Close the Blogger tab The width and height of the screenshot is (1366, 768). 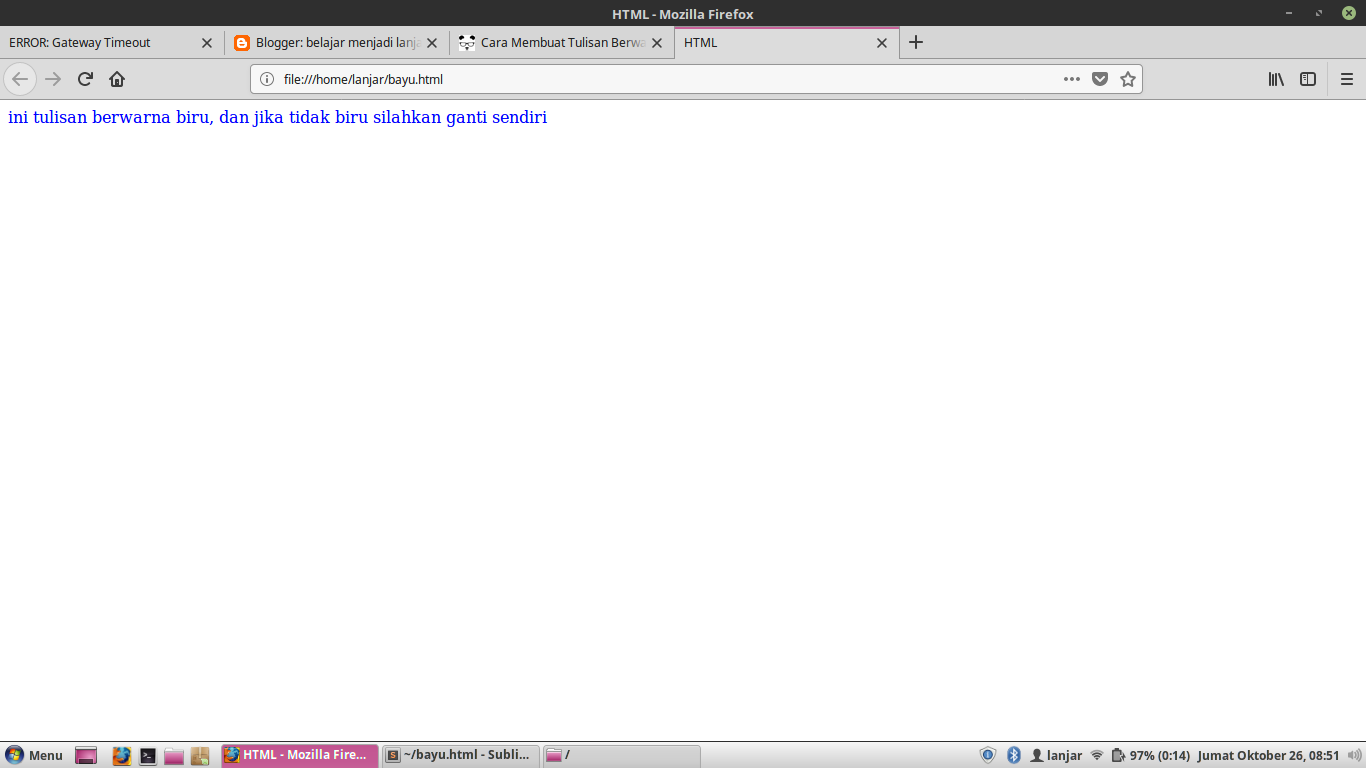(432, 43)
